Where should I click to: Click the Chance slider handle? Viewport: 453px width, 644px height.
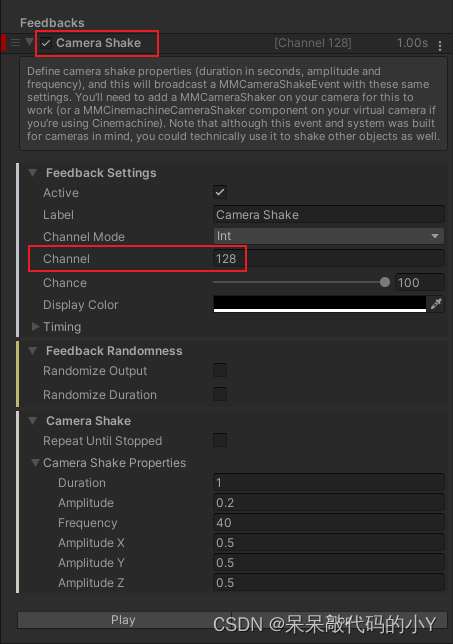[x=384, y=282]
